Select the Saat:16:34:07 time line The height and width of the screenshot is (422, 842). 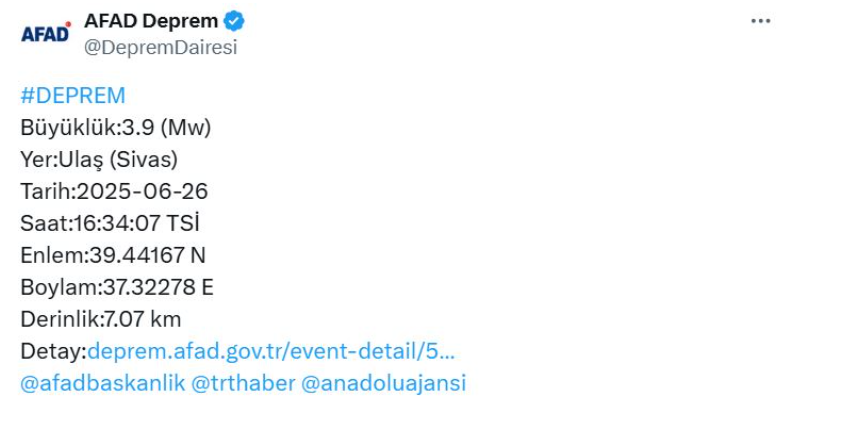click(x=110, y=223)
